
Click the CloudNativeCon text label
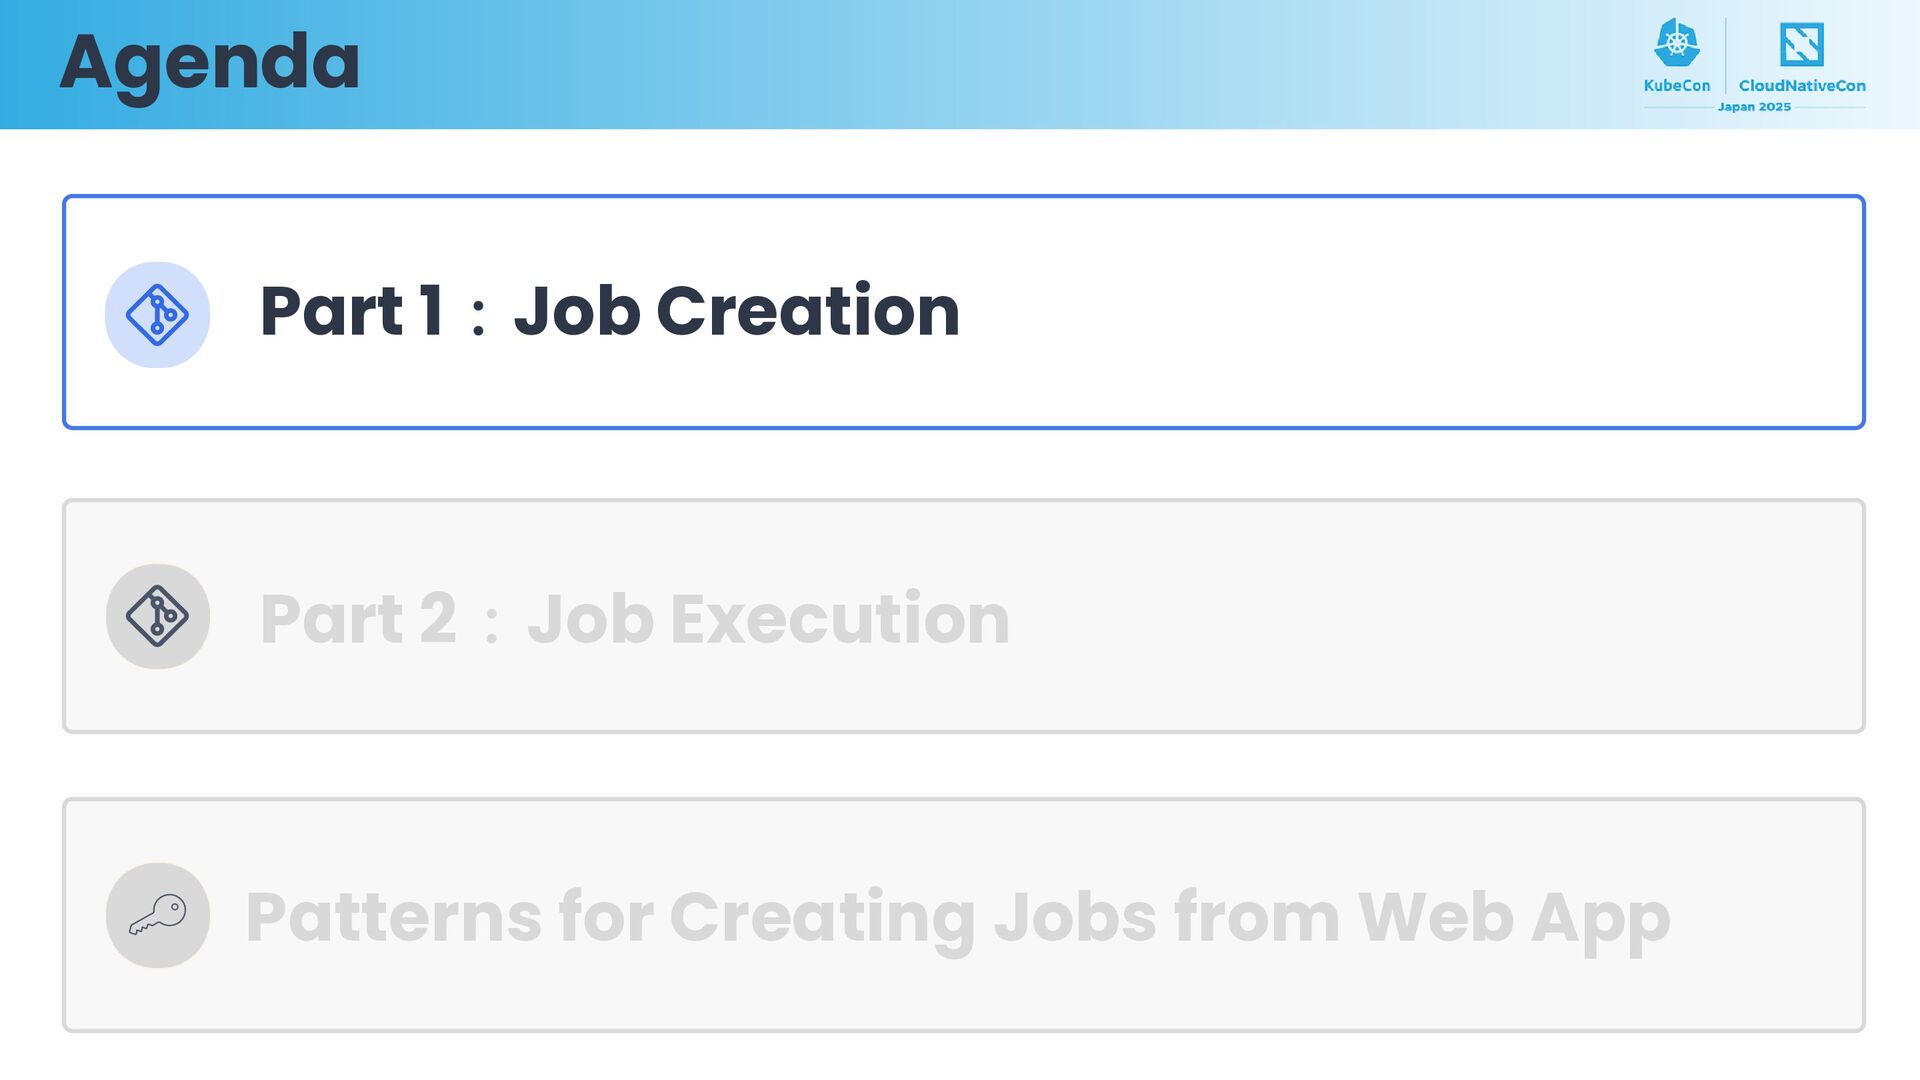[x=1802, y=86]
